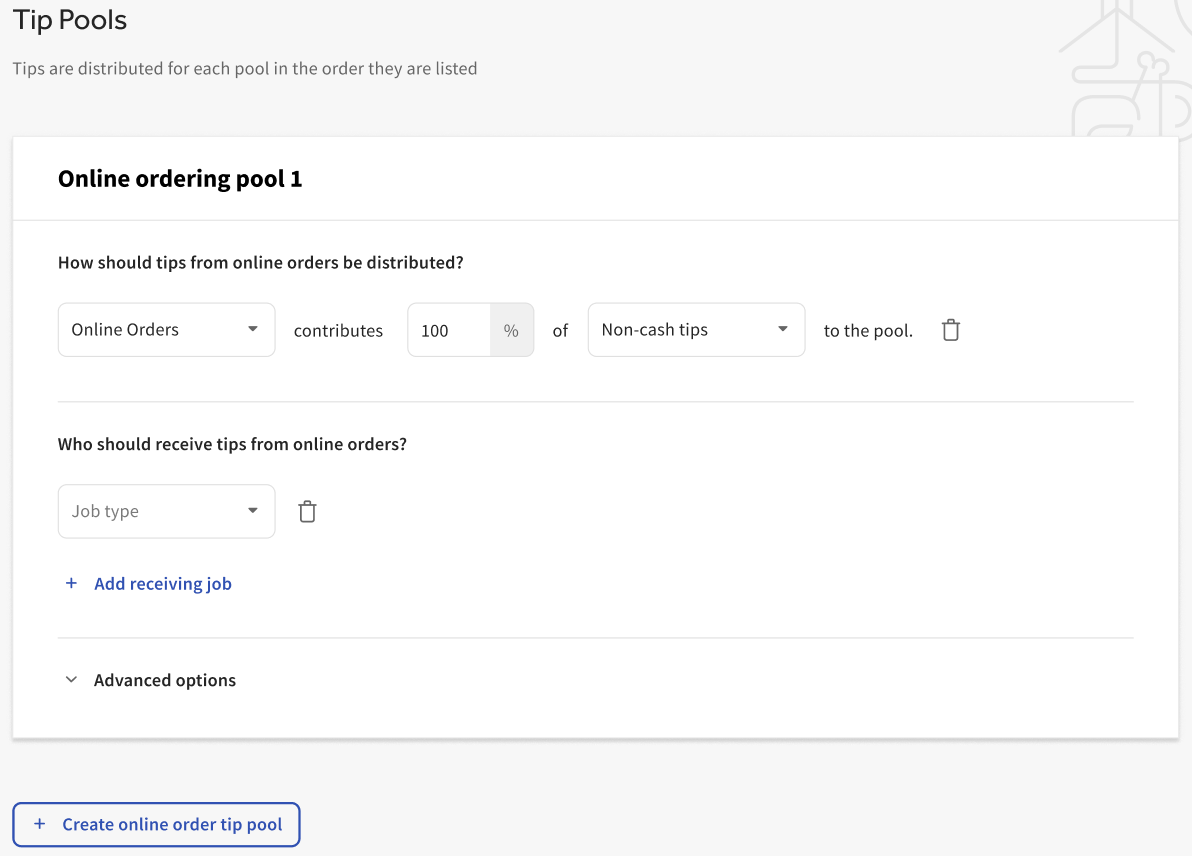Click the caret on the Non-cash tips dropdown
The image size is (1192, 856).
[783, 329]
